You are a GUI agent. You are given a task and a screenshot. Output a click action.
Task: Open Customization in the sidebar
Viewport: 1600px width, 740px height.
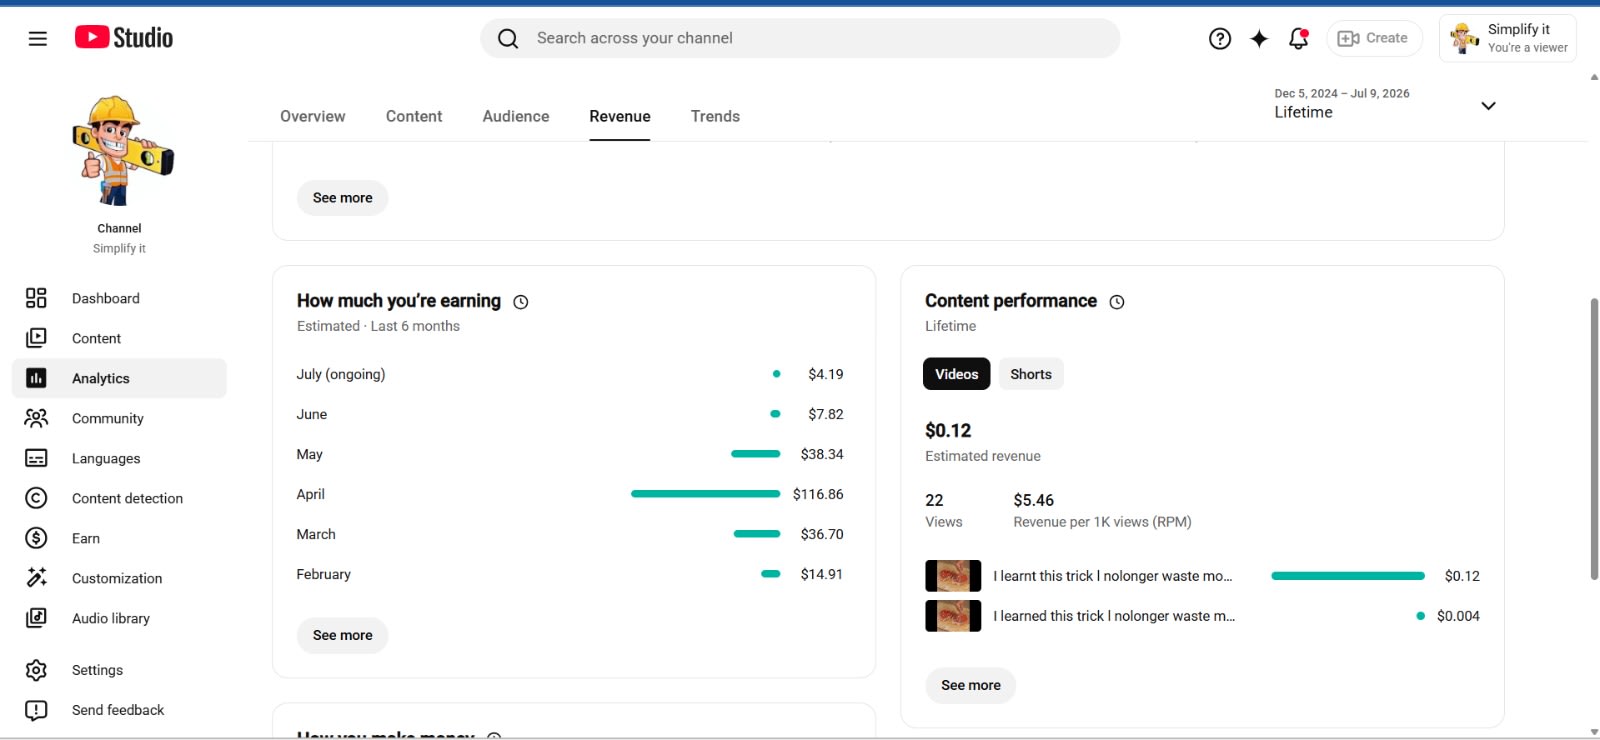point(119,578)
